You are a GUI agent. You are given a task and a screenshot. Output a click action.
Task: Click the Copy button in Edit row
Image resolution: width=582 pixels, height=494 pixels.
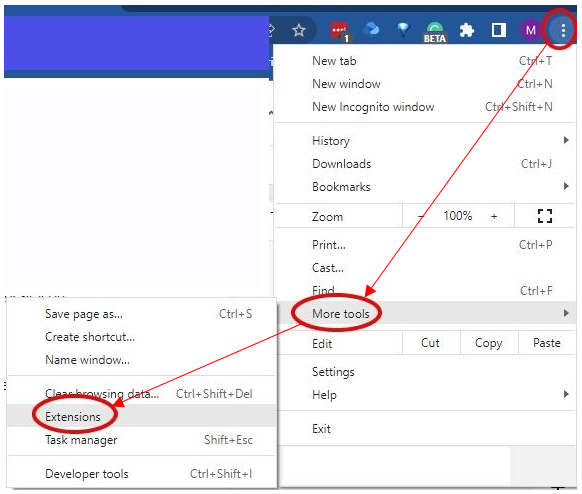click(488, 343)
